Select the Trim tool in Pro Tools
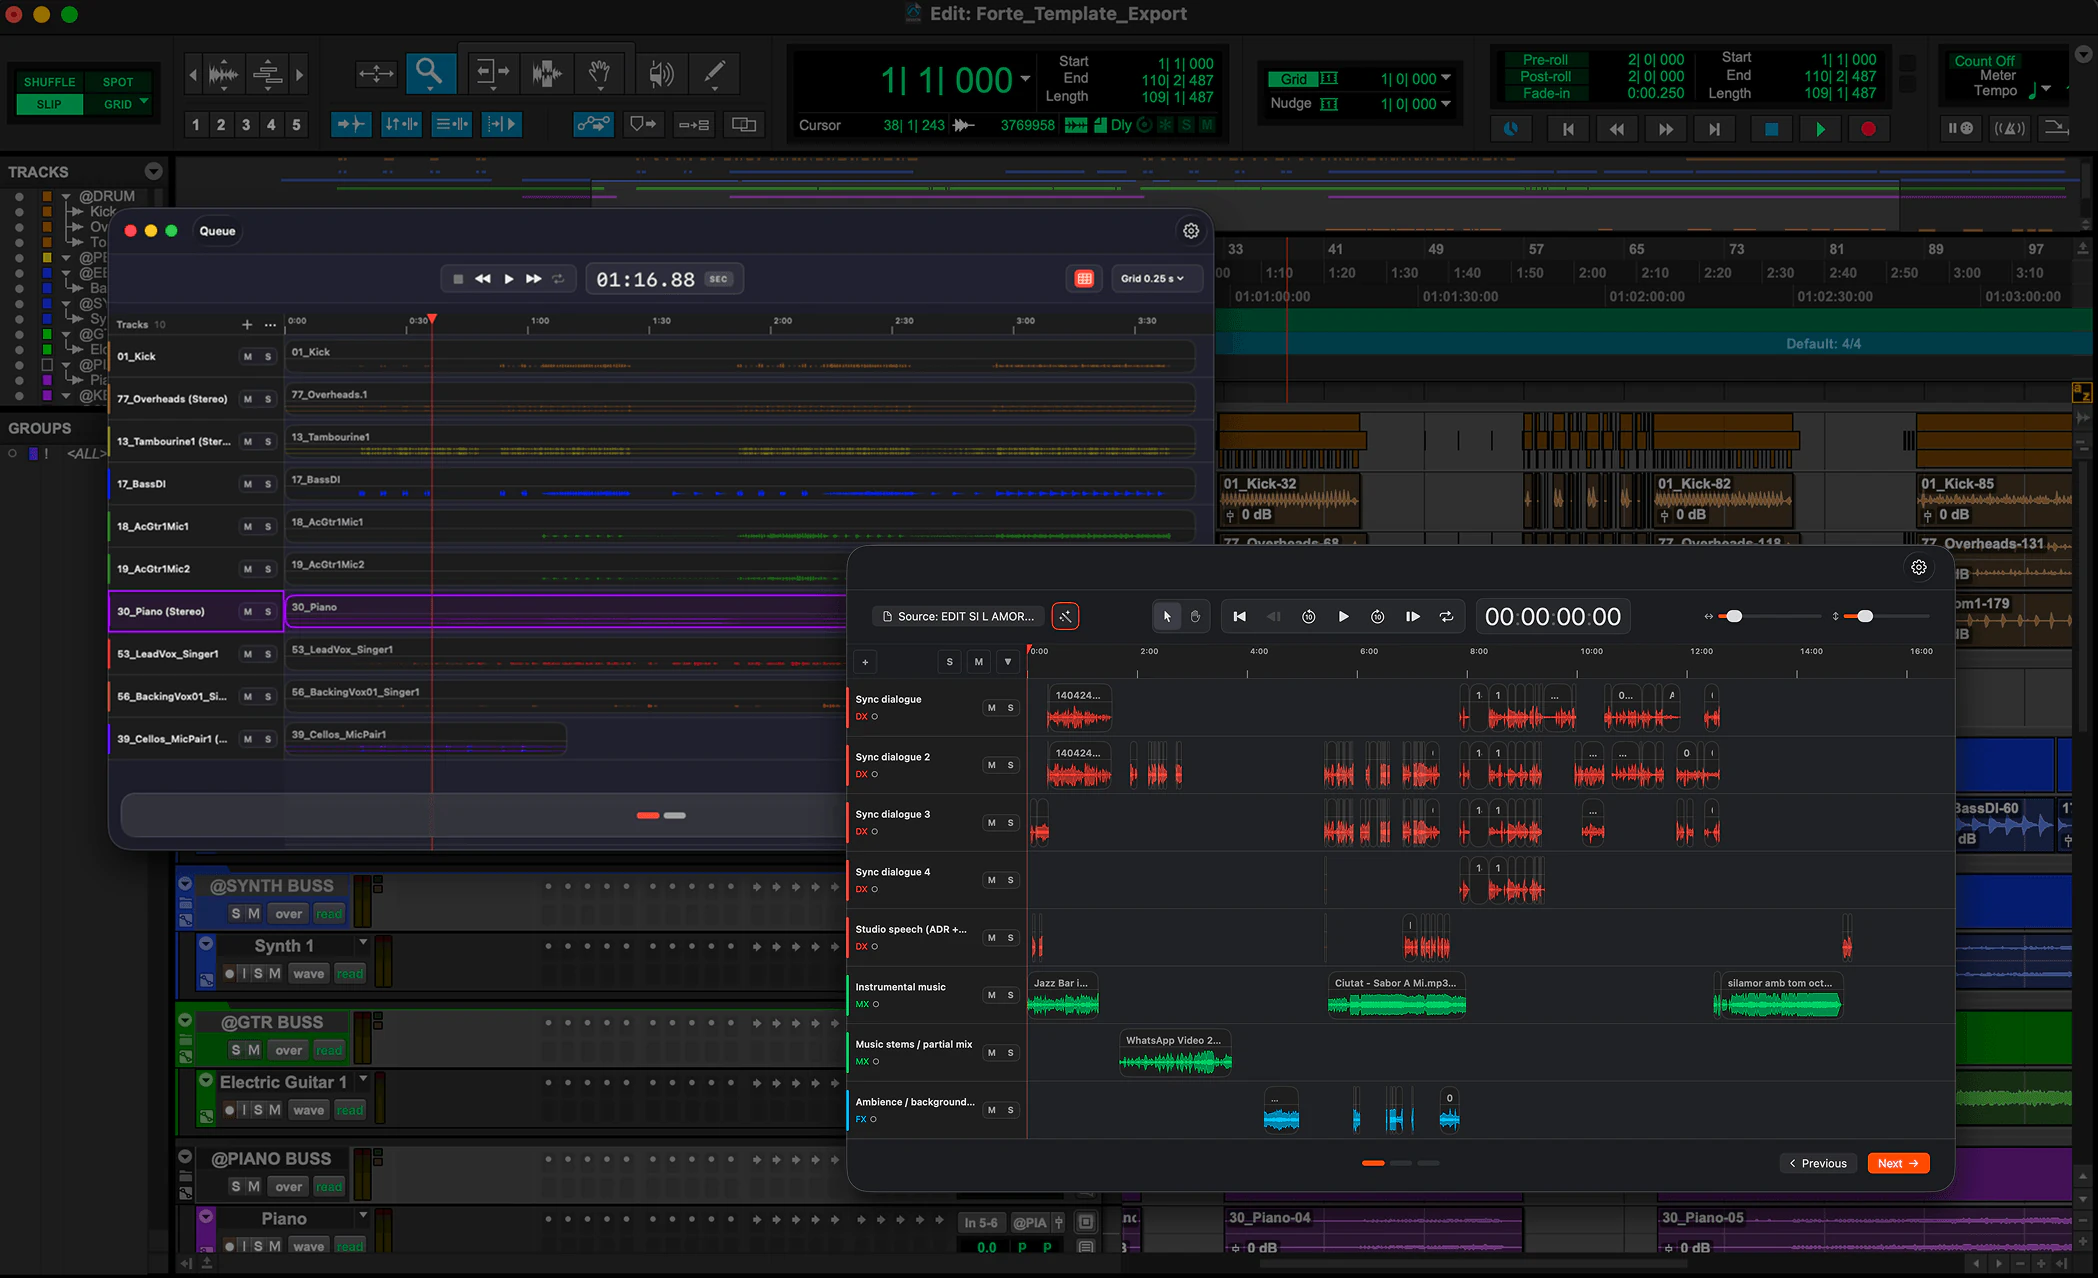This screenshot has height=1278, width=2098. tap(491, 73)
